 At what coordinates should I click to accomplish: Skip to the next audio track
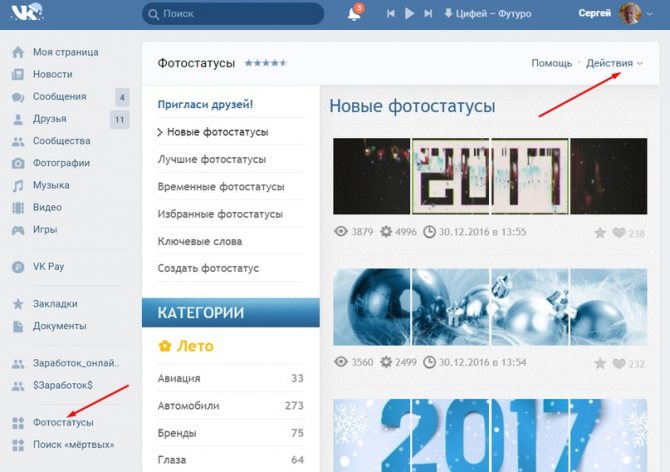point(428,14)
